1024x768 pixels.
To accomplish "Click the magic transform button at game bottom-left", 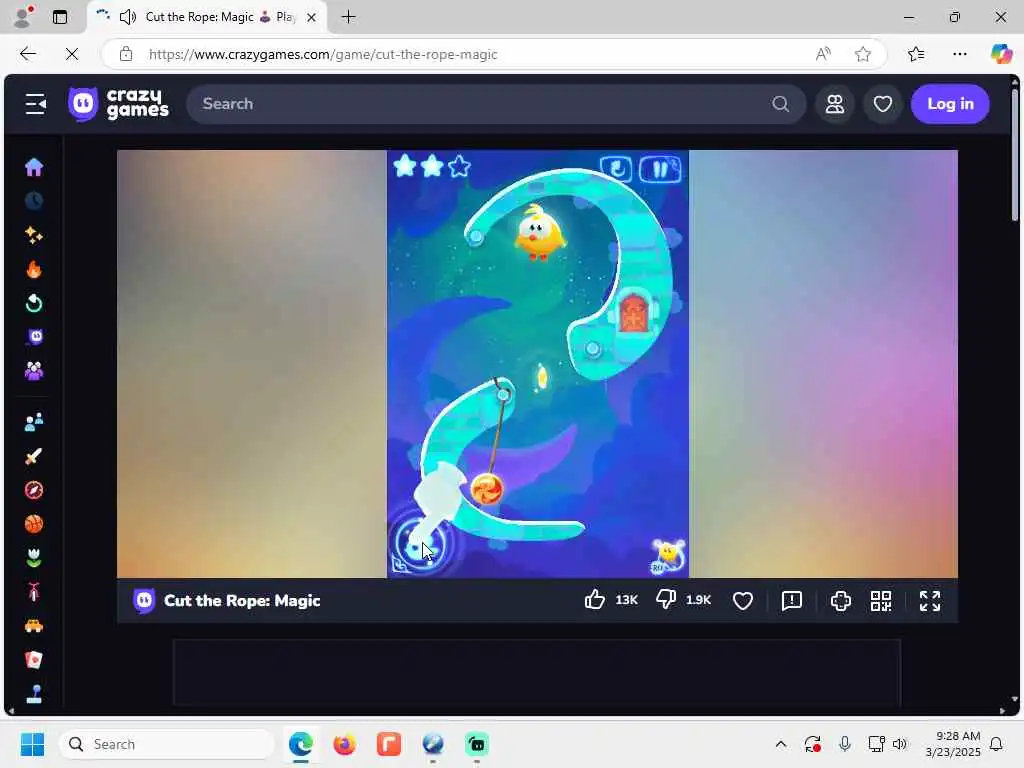I will (x=420, y=544).
